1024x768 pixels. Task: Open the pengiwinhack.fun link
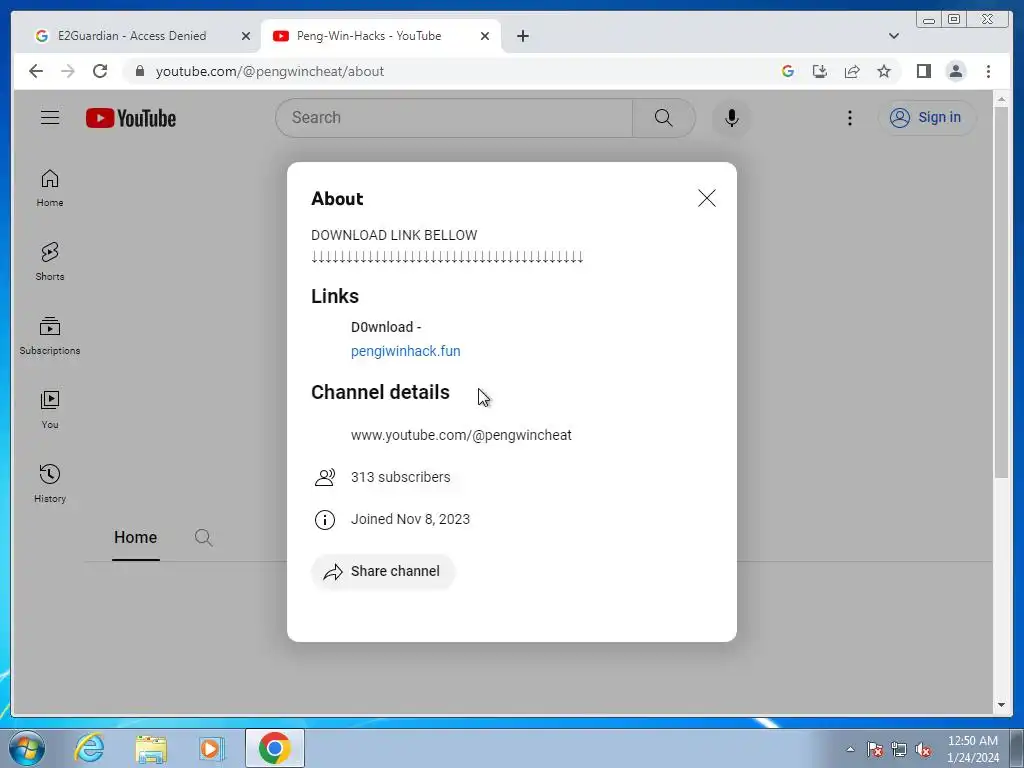click(406, 351)
